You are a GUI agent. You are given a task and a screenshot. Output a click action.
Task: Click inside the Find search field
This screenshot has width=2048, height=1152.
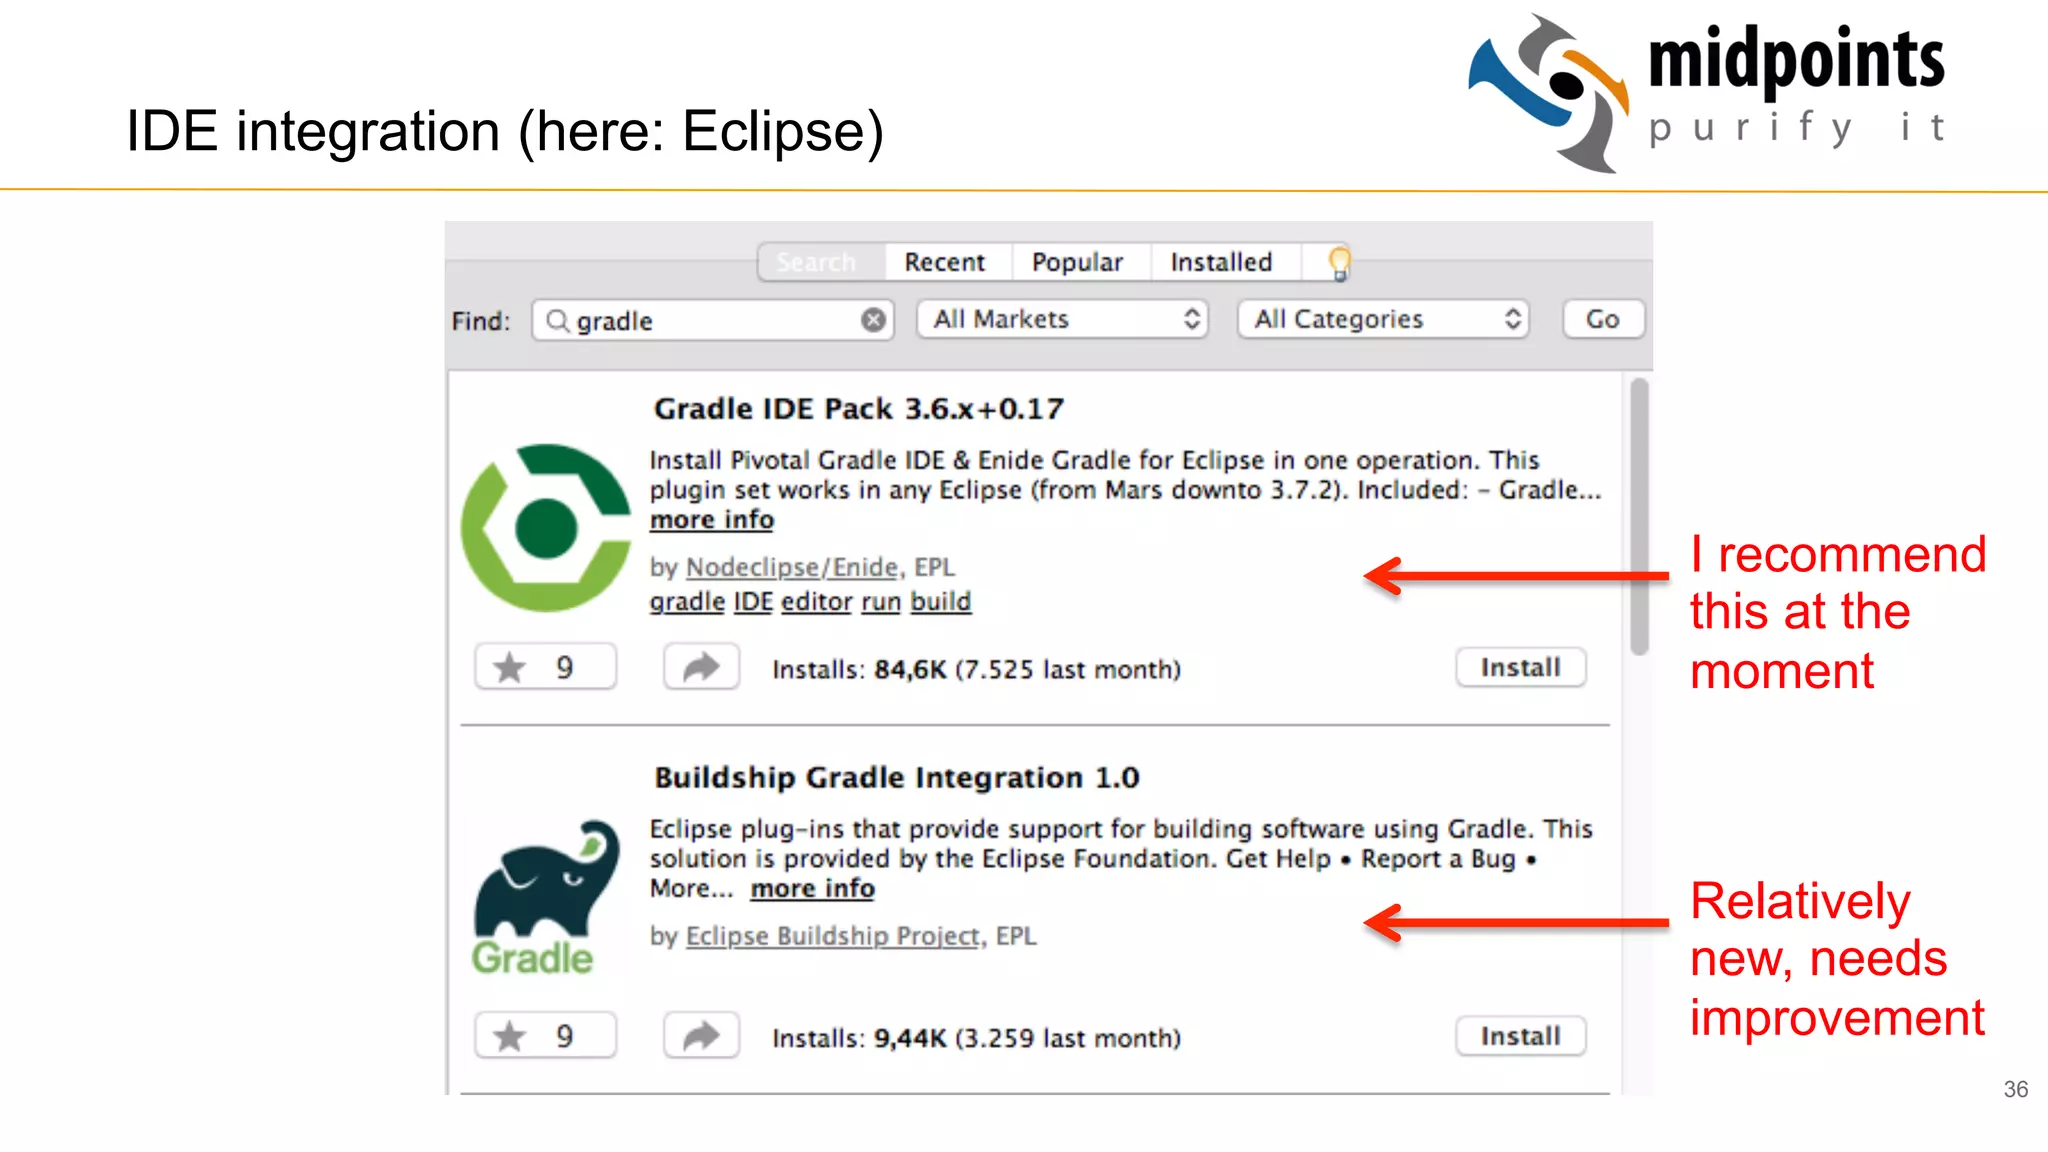point(713,320)
